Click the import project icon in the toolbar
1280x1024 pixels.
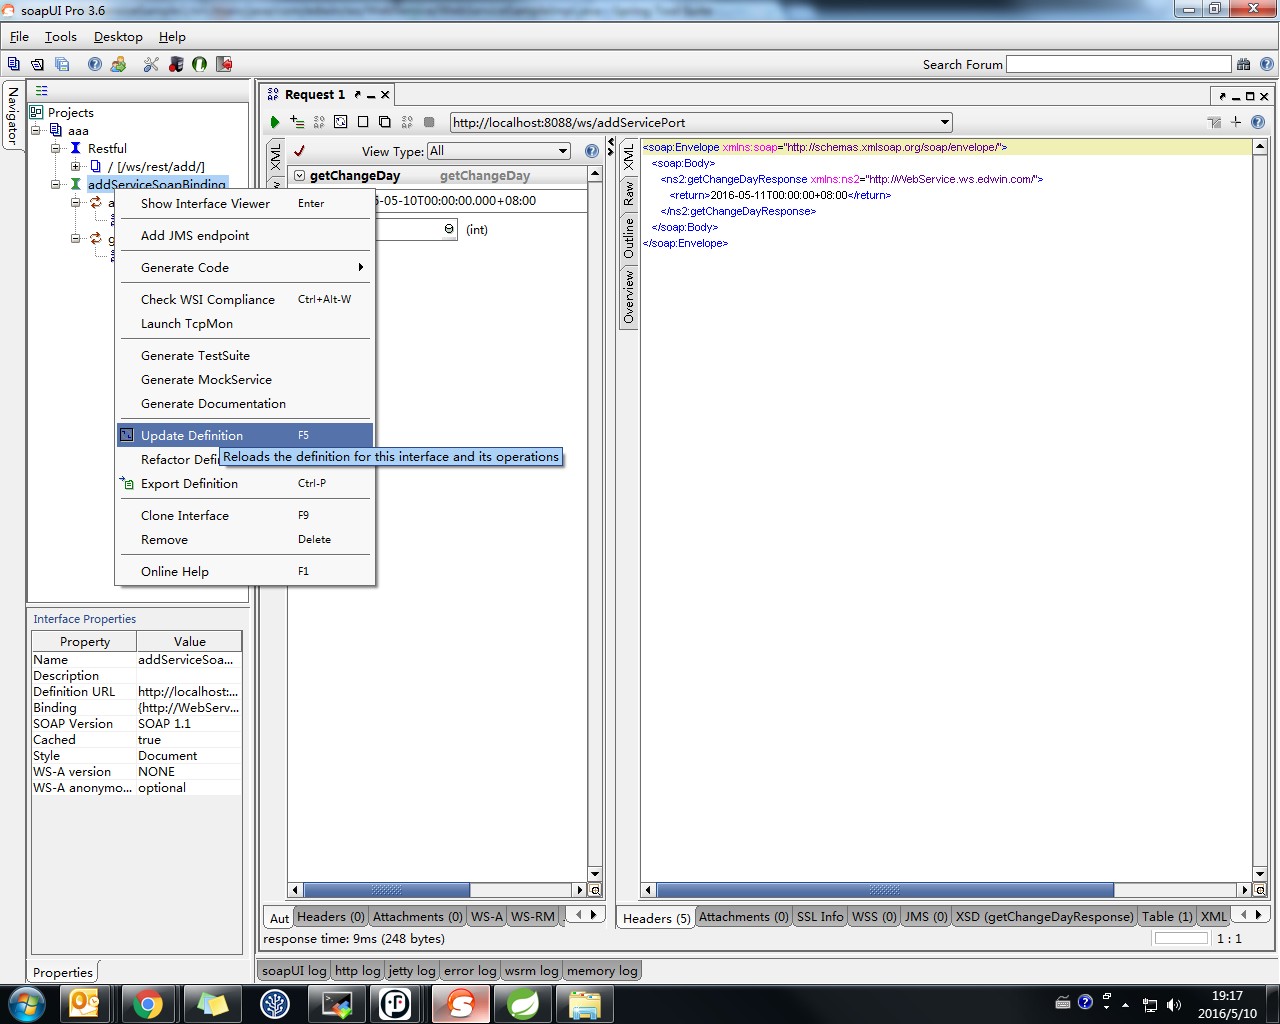tap(37, 64)
